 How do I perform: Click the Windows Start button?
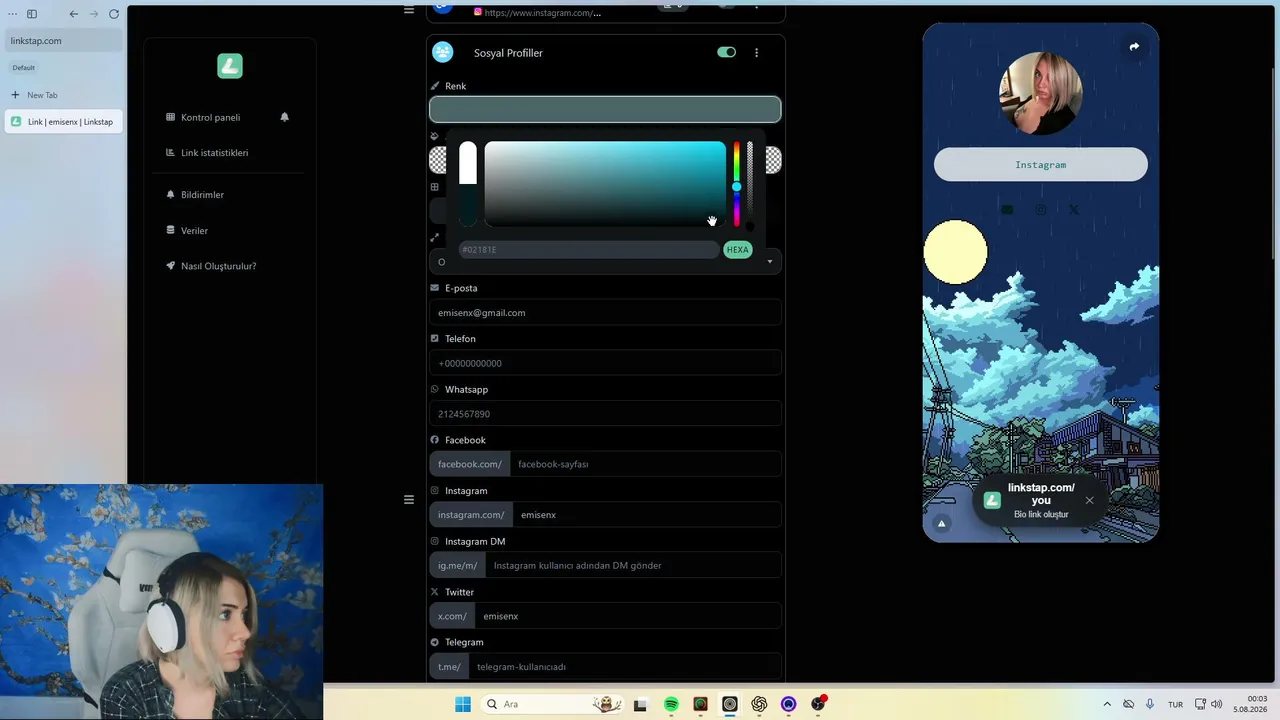[463, 704]
